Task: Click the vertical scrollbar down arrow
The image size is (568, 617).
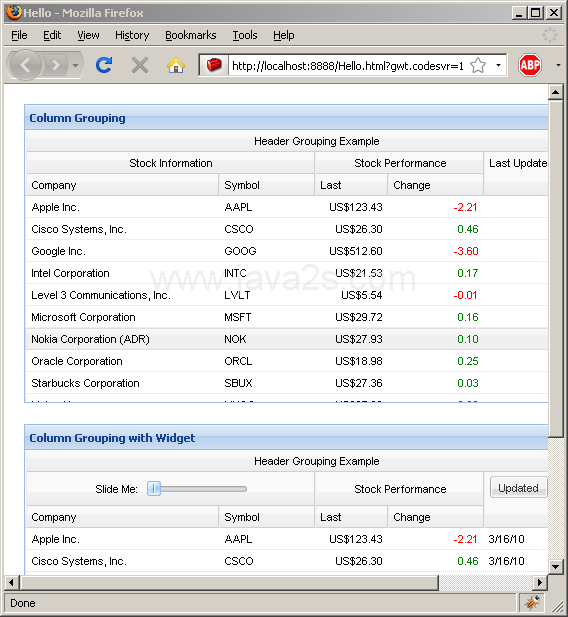Action: click(x=555, y=567)
